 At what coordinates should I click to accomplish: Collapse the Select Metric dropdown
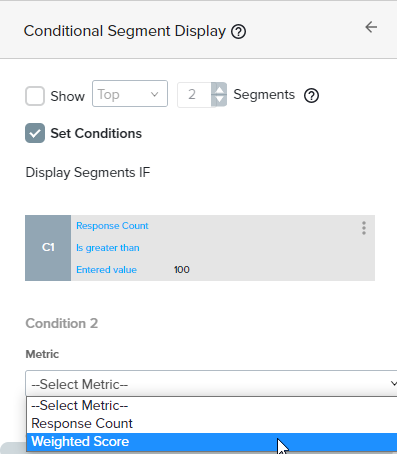[211, 384]
